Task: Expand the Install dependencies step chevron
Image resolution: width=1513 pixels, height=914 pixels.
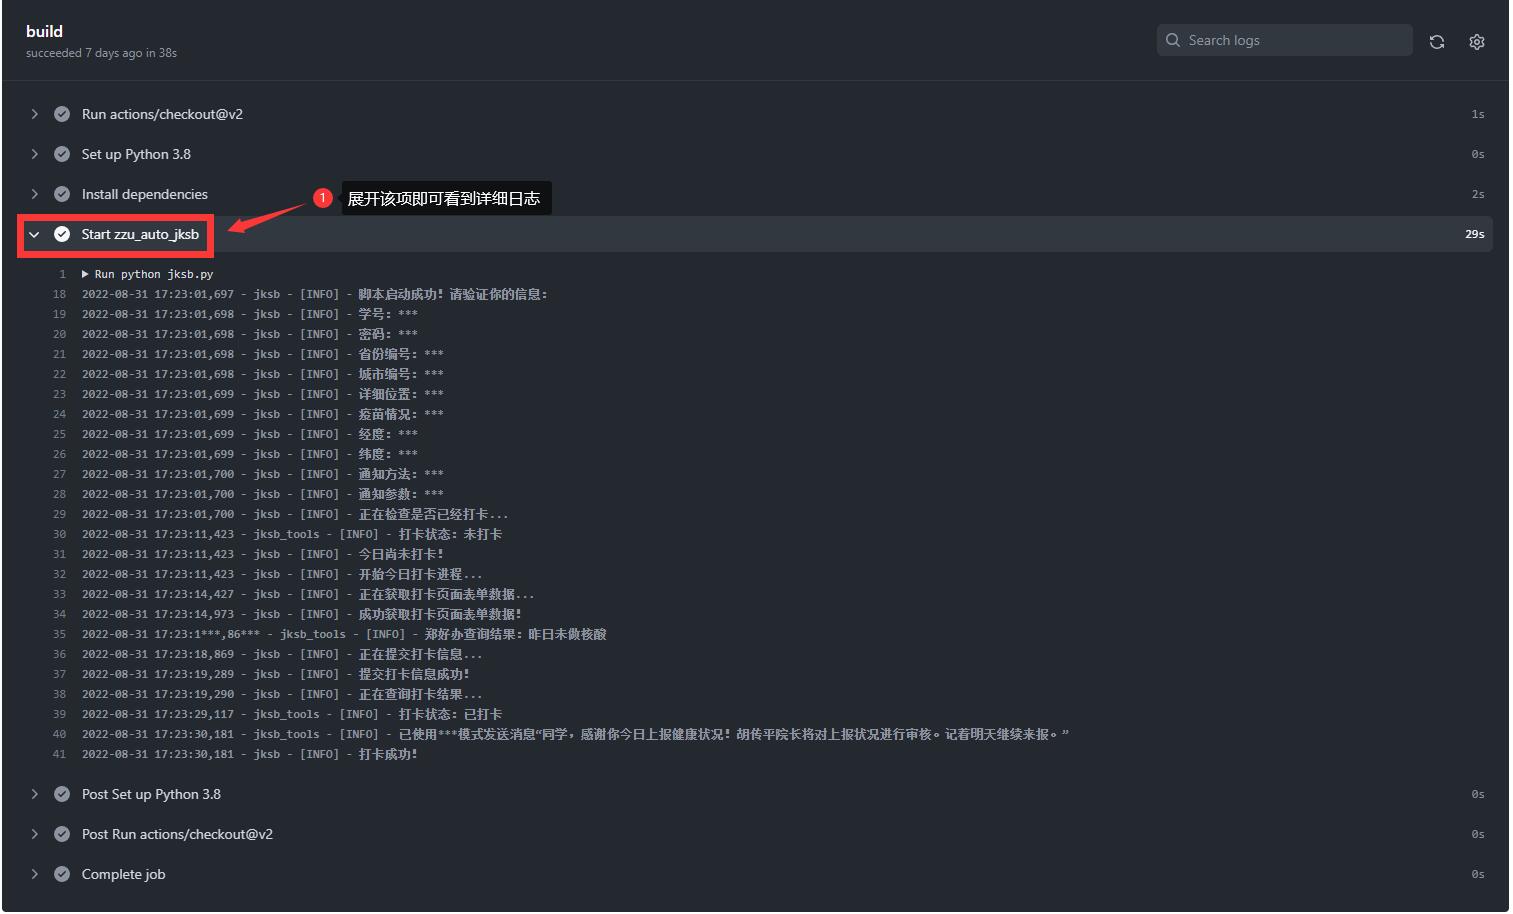Action: coord(35,194)
